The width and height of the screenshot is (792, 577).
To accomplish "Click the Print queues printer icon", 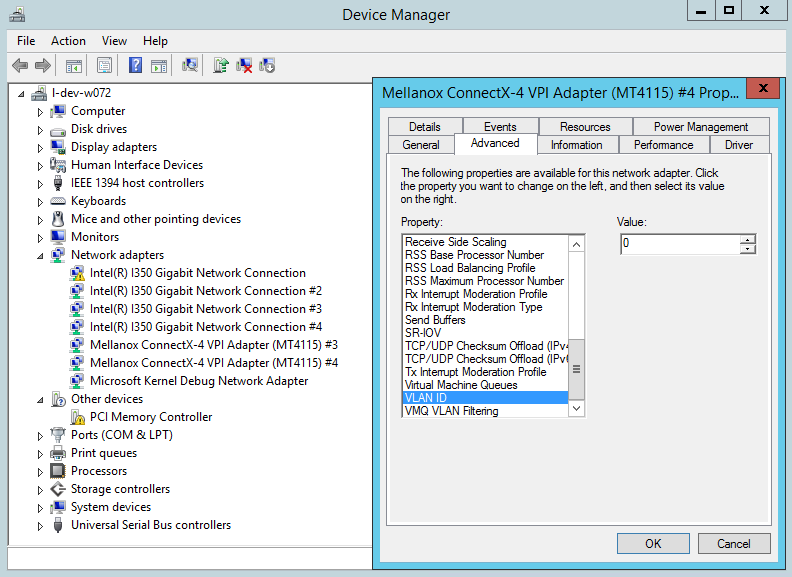I will click(58, 453).
